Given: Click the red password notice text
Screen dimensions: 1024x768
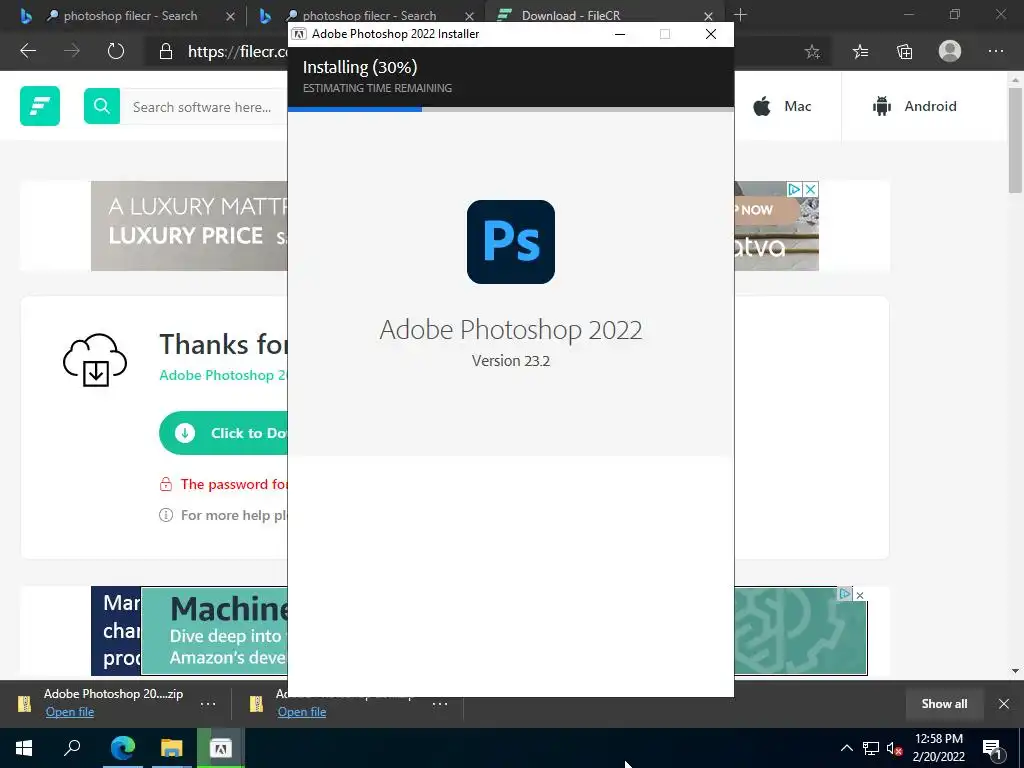Looking at the screenshot, I should tap(234, 484).
